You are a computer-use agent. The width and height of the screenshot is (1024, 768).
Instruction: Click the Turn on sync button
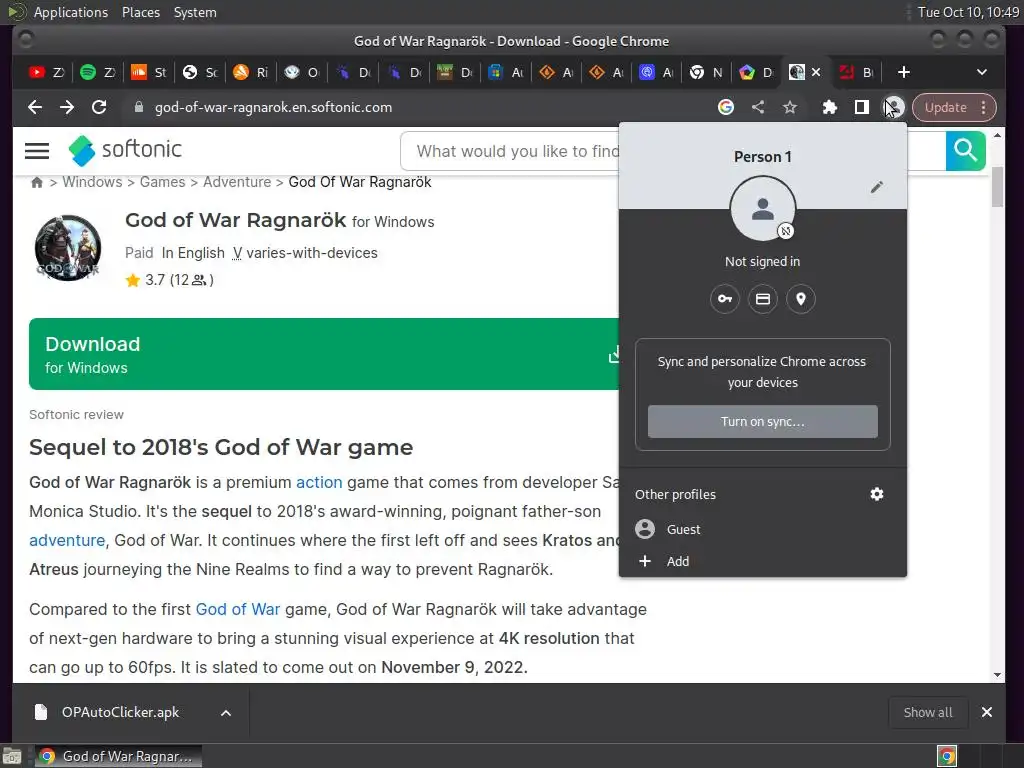763,421
